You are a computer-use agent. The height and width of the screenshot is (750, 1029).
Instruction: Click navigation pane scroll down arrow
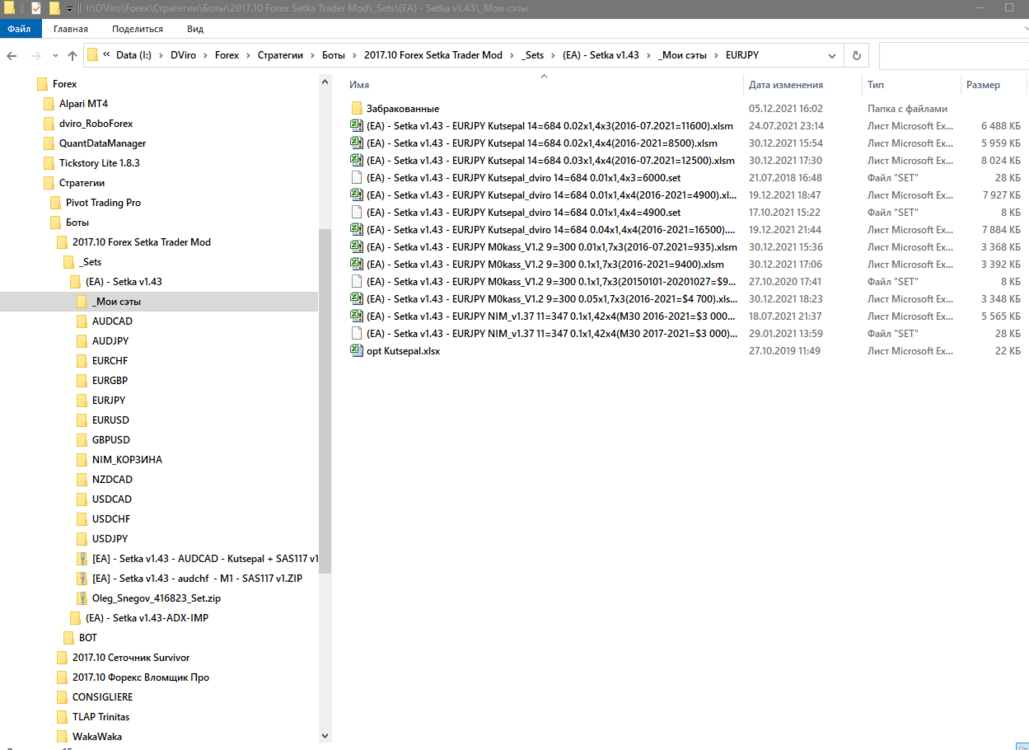[x=325, y=736]
